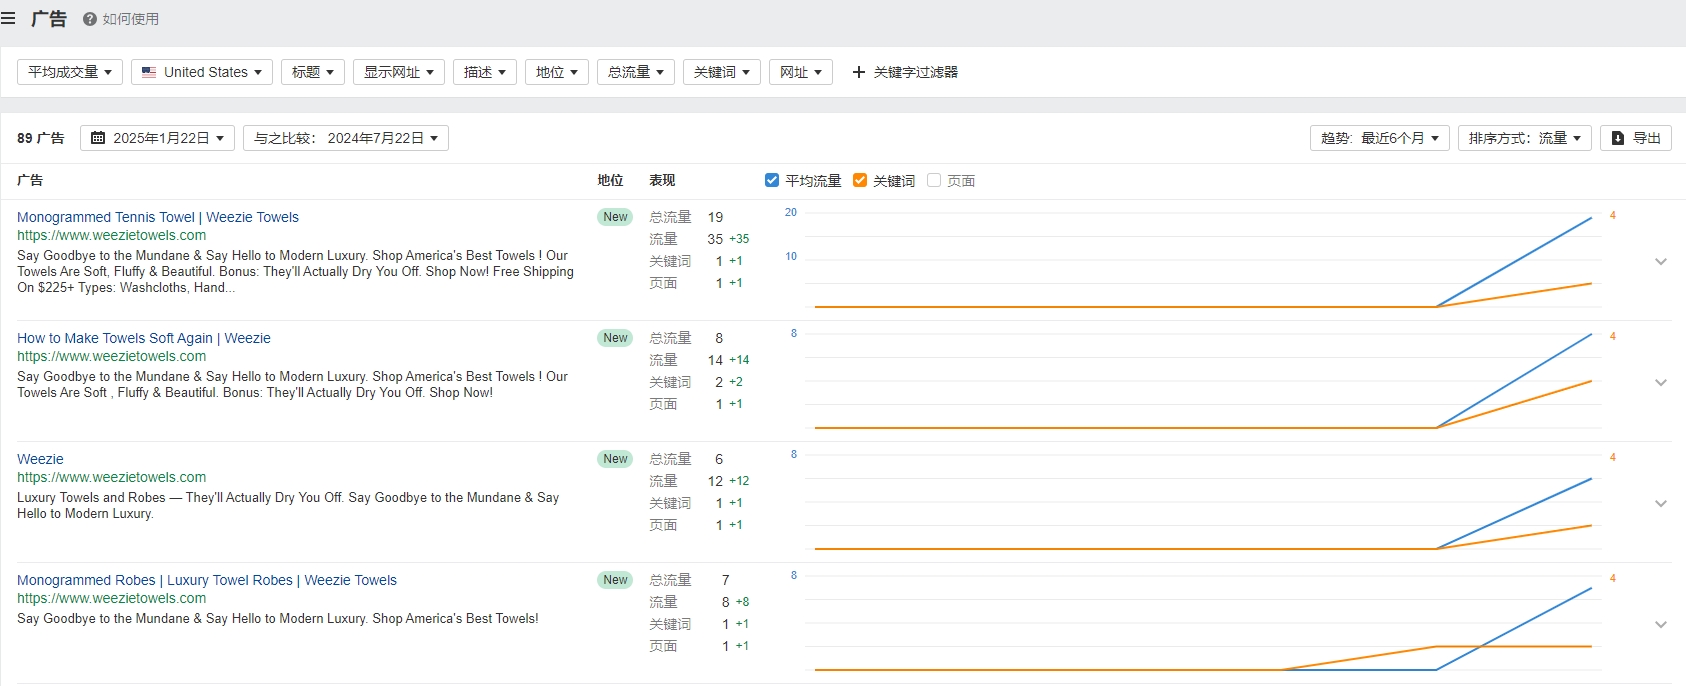The height and width of the screenshot is (686, 1686).
Task: Open the United States country dropdown
Action: (202, 72)
